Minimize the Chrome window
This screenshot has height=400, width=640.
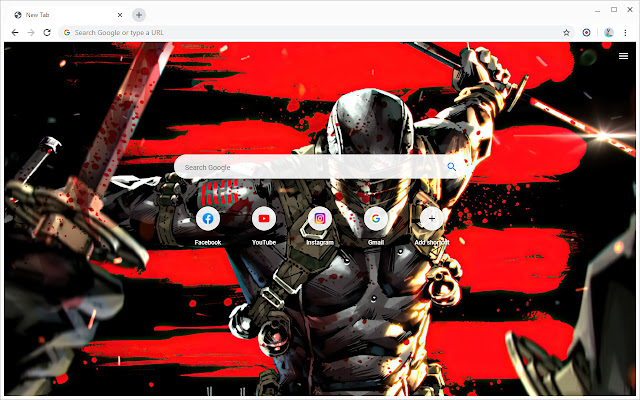click(x=598, y=10)
